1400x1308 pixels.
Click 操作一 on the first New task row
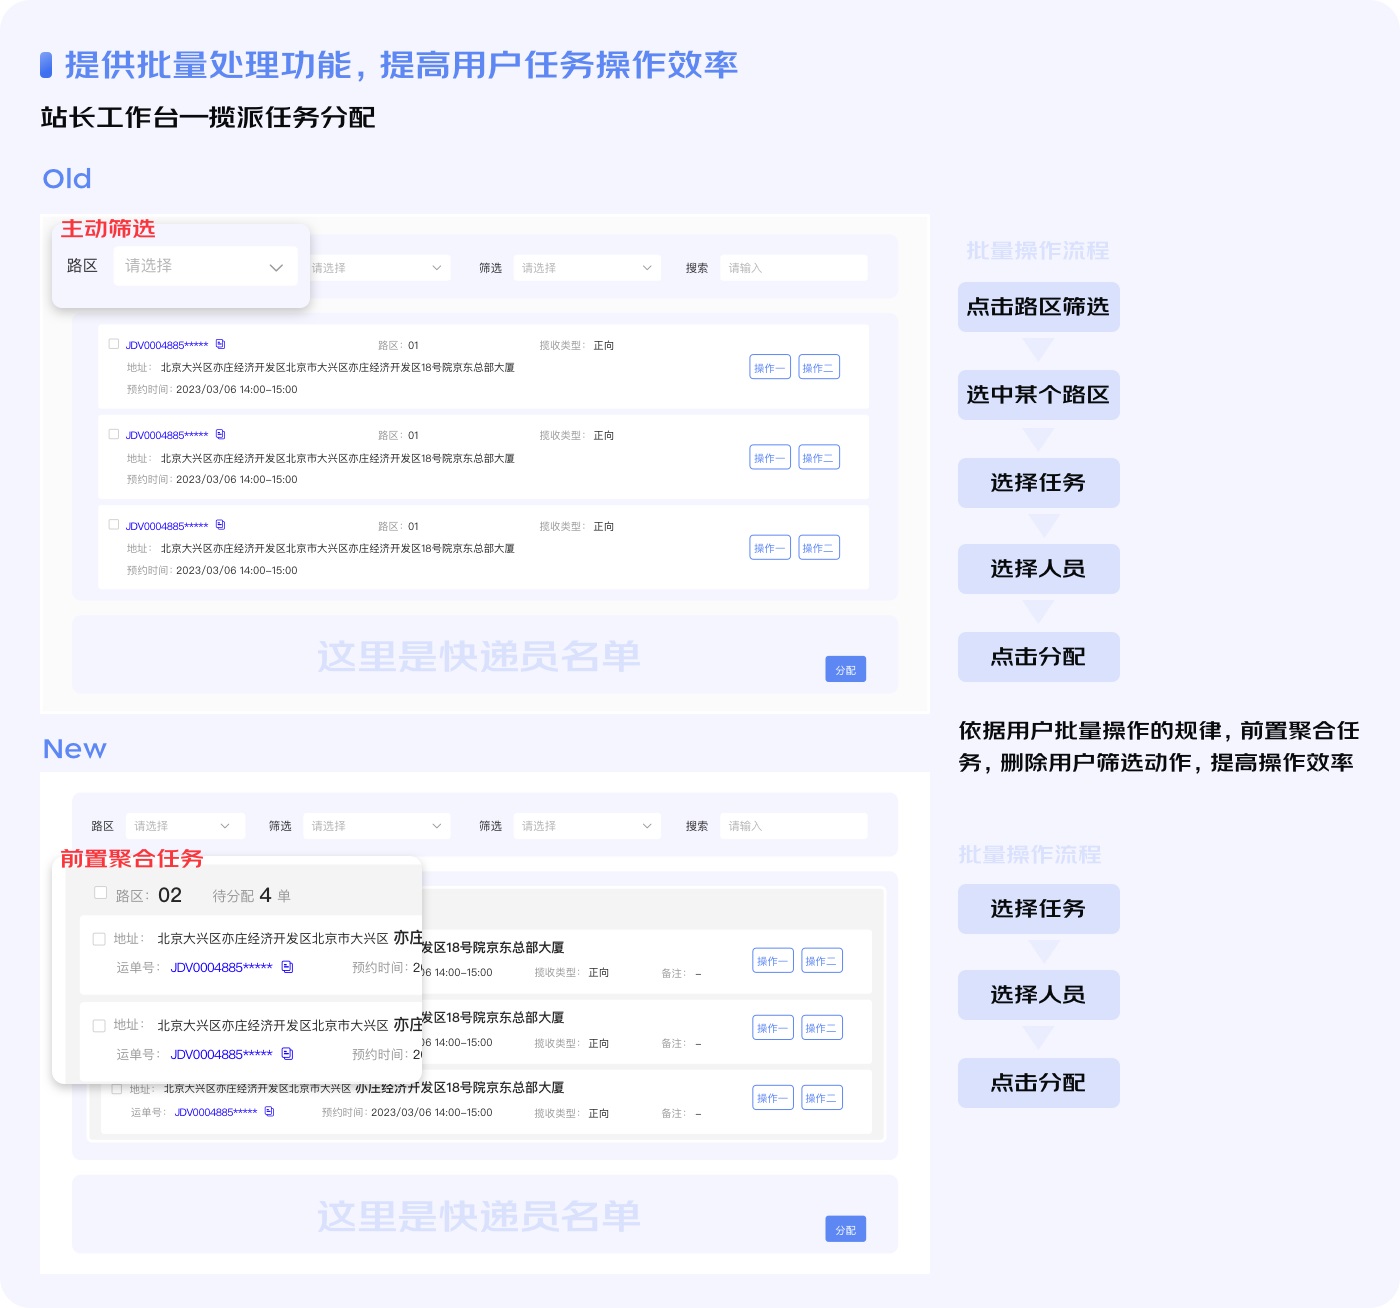coord(773,961)
